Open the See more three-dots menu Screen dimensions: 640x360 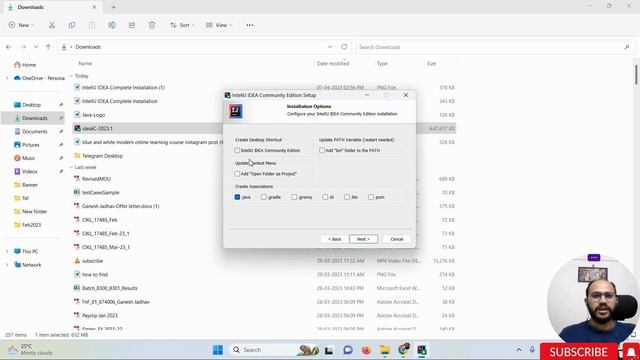click(250, 25)
